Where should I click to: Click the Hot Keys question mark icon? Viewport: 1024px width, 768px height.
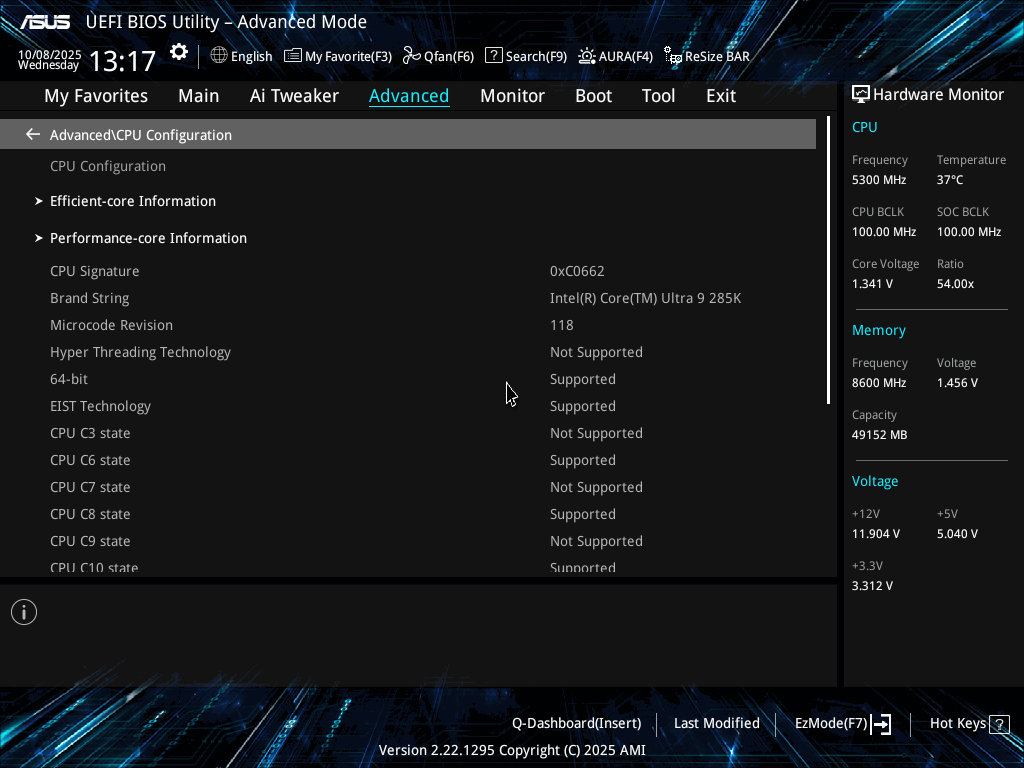tap(998, 723)
